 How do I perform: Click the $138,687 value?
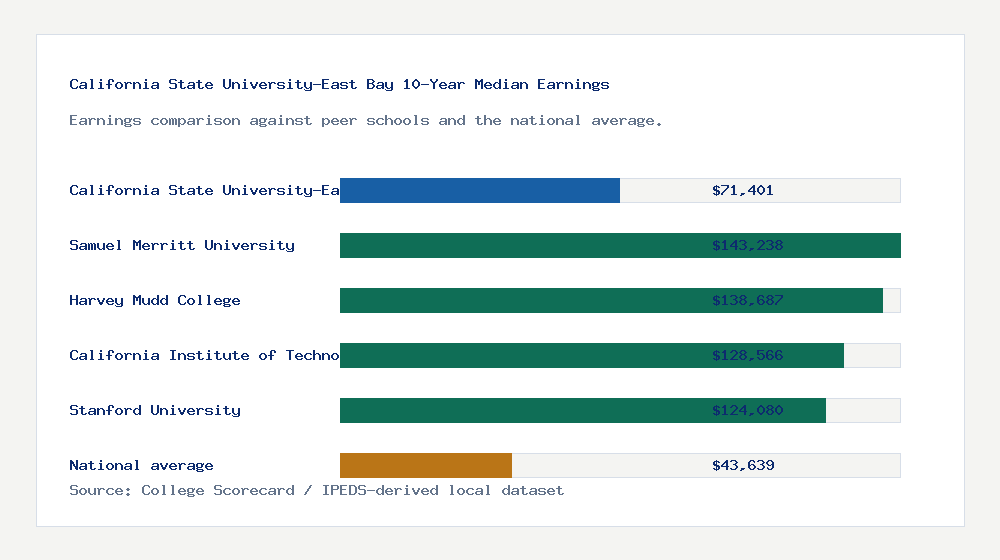(747, 300)
